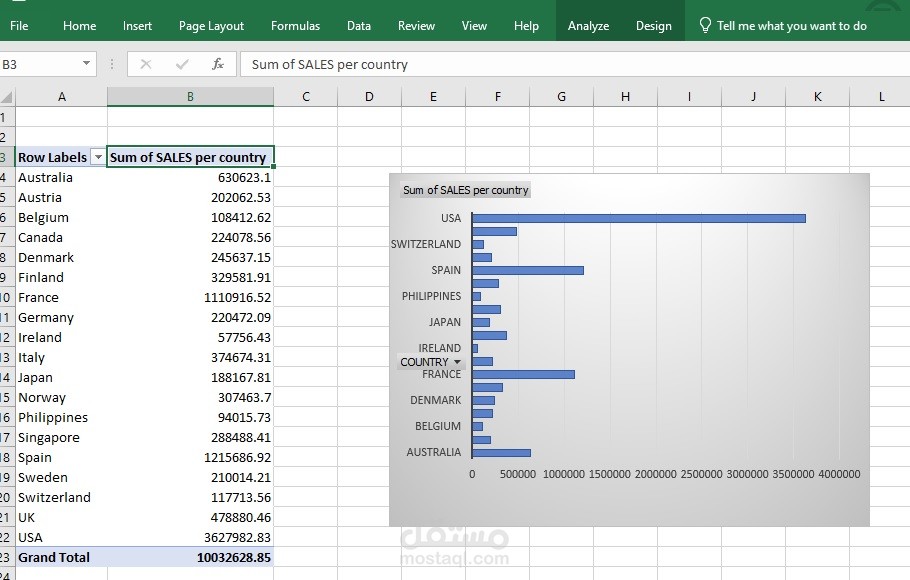Select the Ireland row label cell
Viewport: 910px width, 580px height.
(x=61, y=337)
